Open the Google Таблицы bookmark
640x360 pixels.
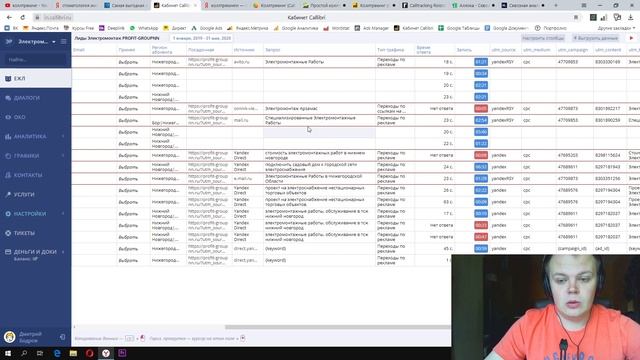(x=459, y=28)
